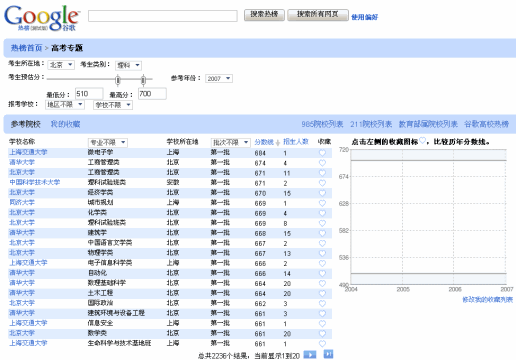Focus the Google search text box
Screen dimensions: 516x360
[163, 16]
